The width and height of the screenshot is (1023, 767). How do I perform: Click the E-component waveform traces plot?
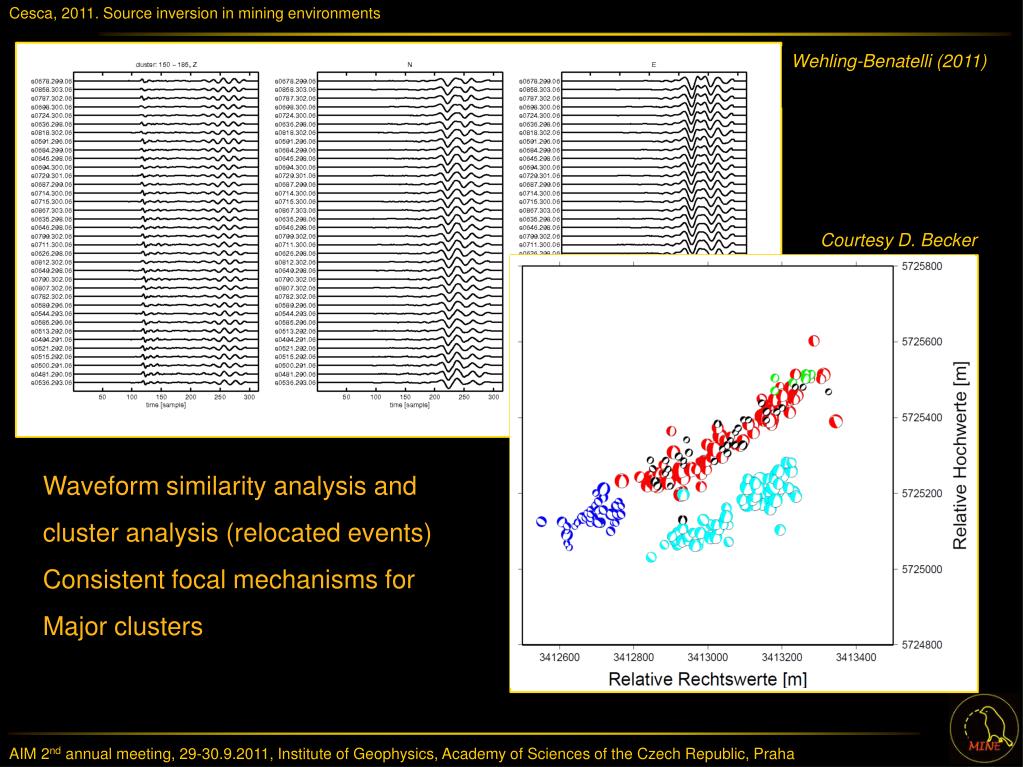[x=654, y=163]
